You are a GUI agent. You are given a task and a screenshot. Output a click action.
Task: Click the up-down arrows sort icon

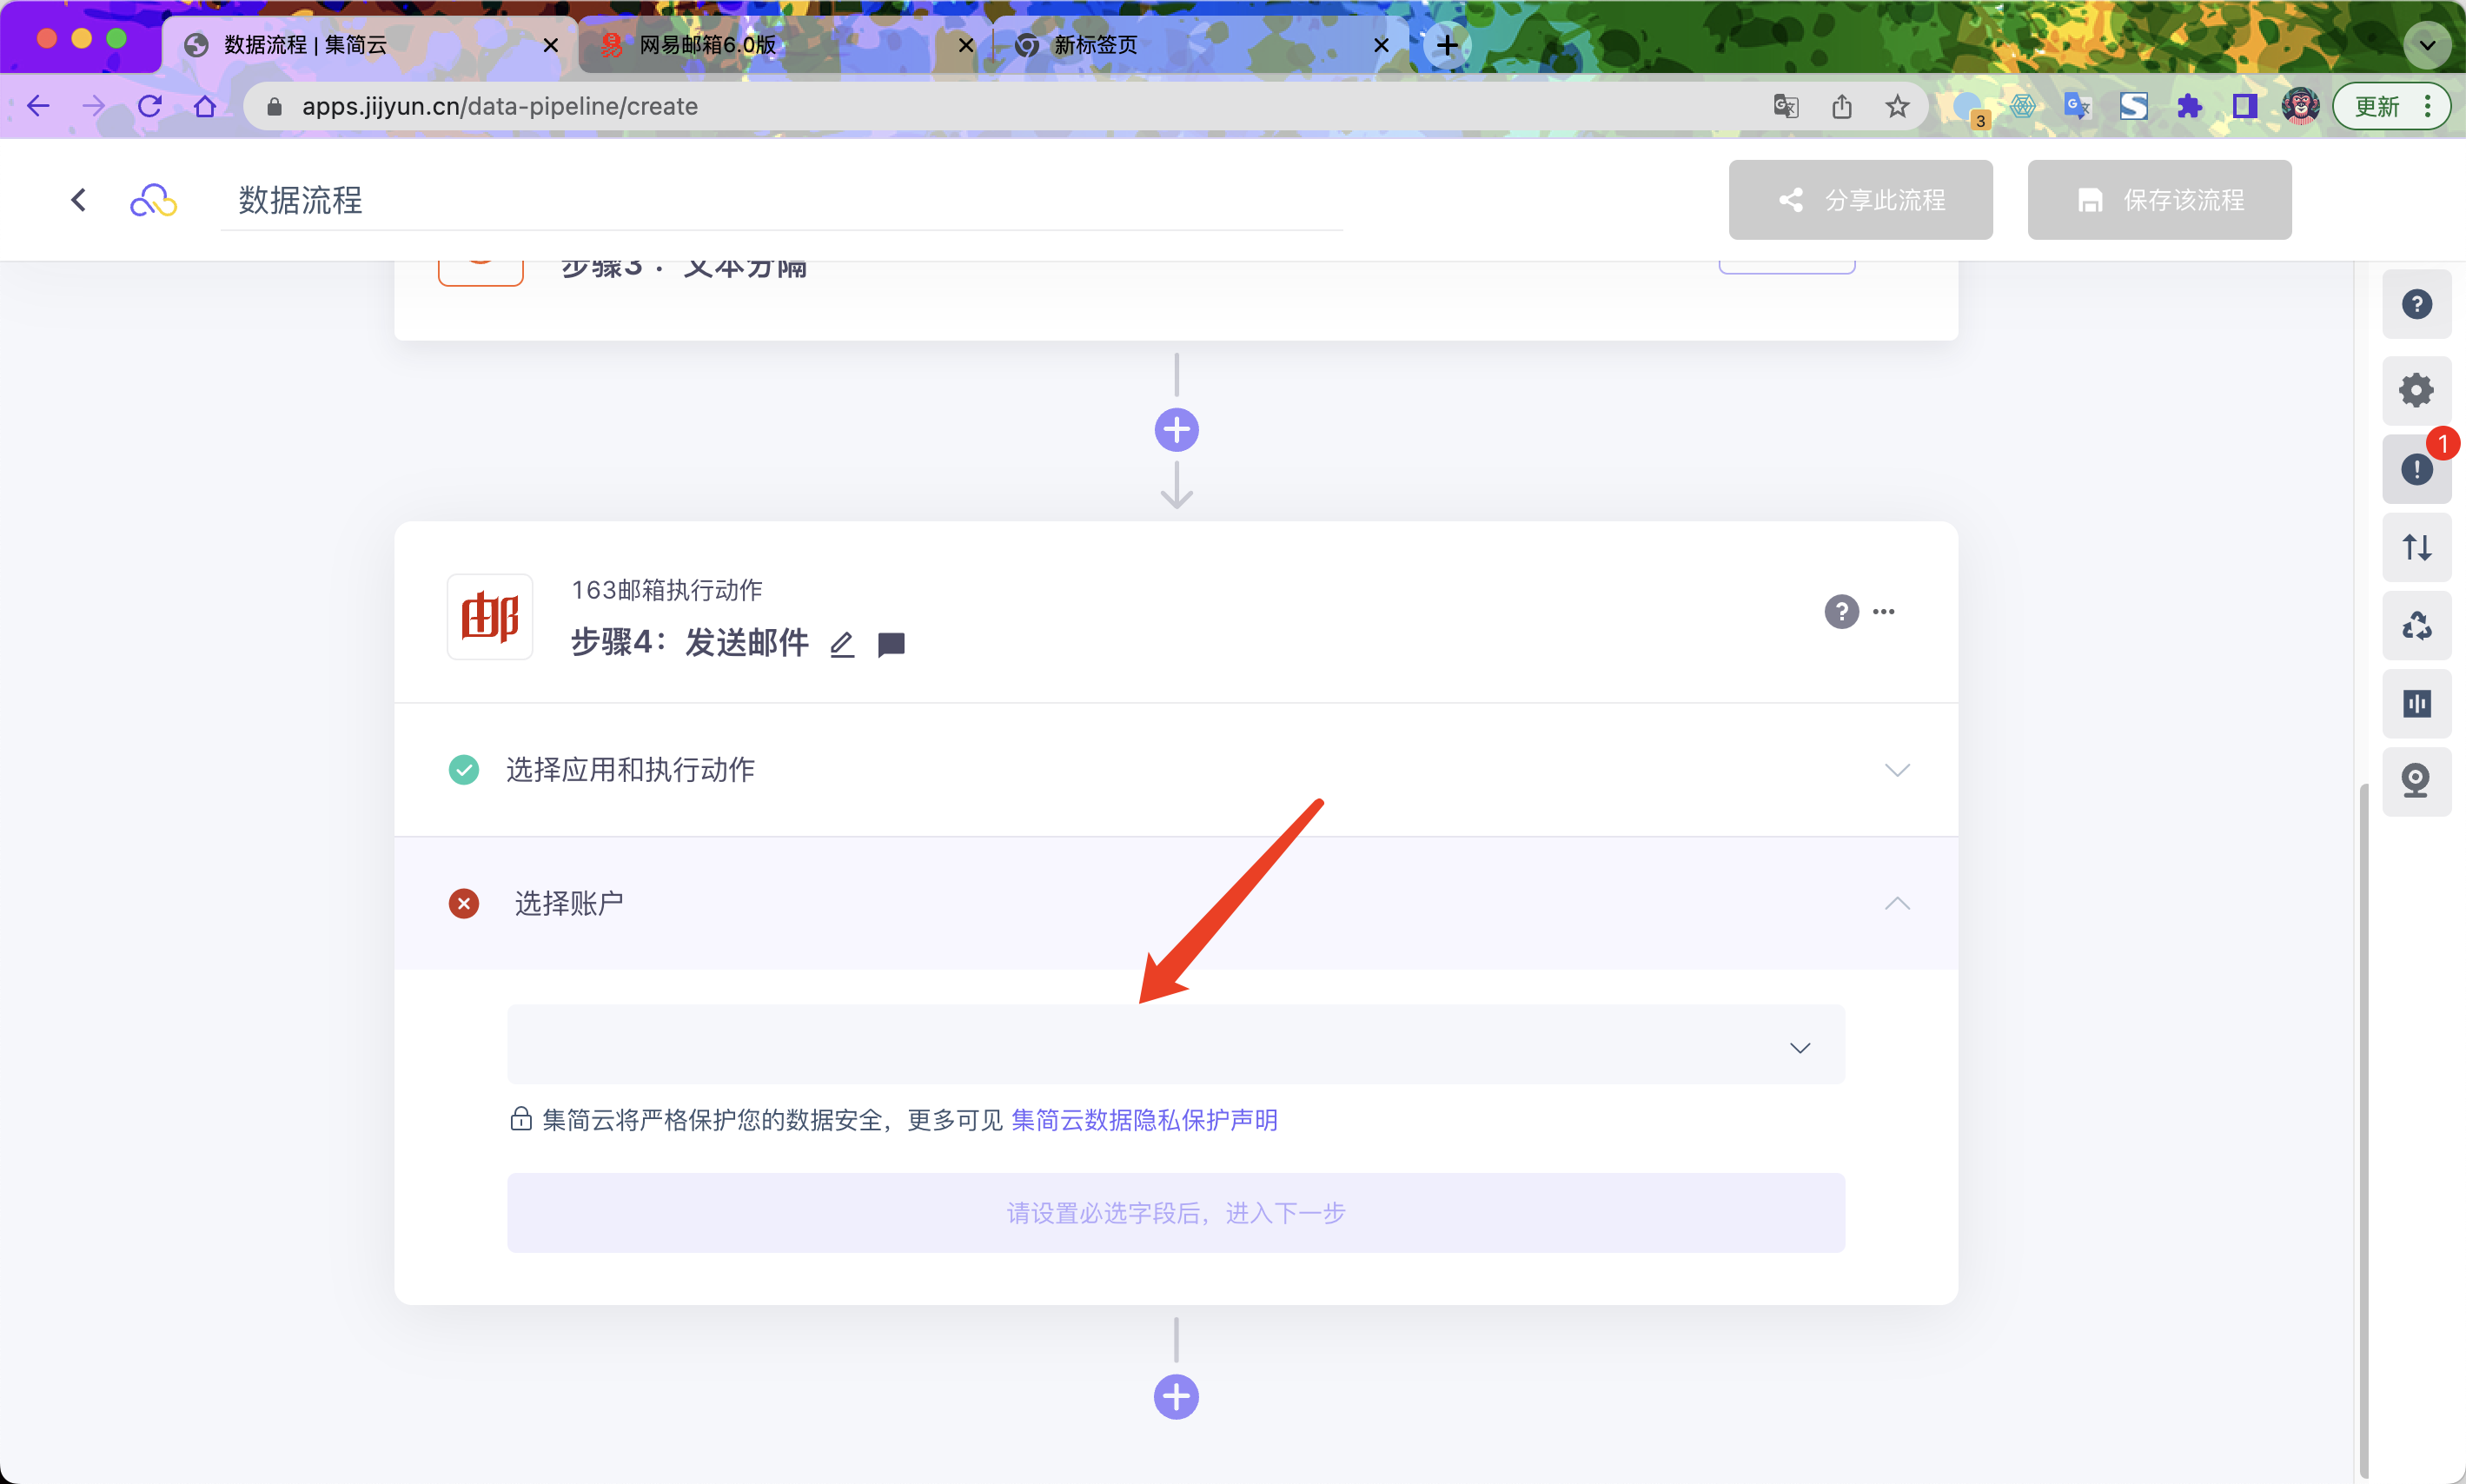[2416, 547]
